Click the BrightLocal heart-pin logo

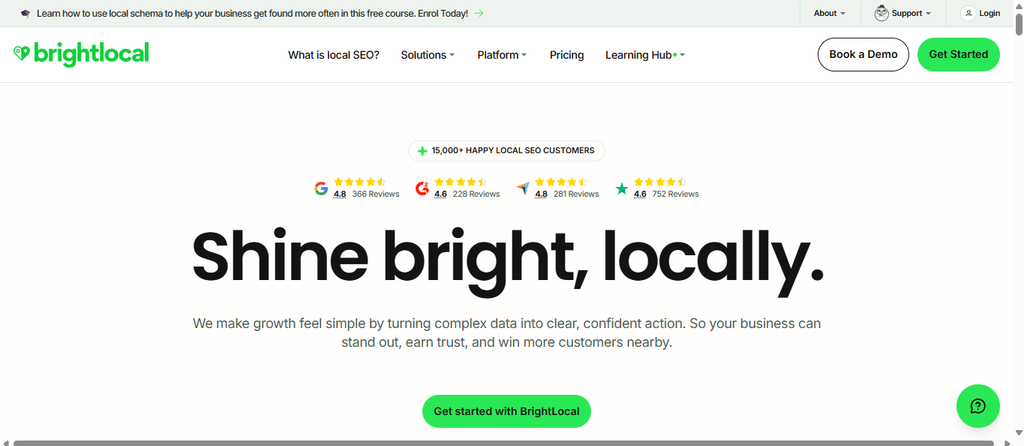22,54
